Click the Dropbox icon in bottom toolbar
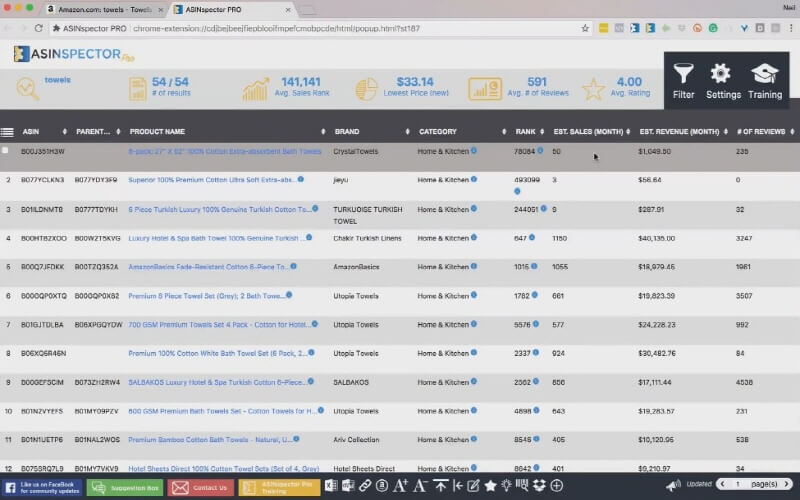 coord(539,485)
